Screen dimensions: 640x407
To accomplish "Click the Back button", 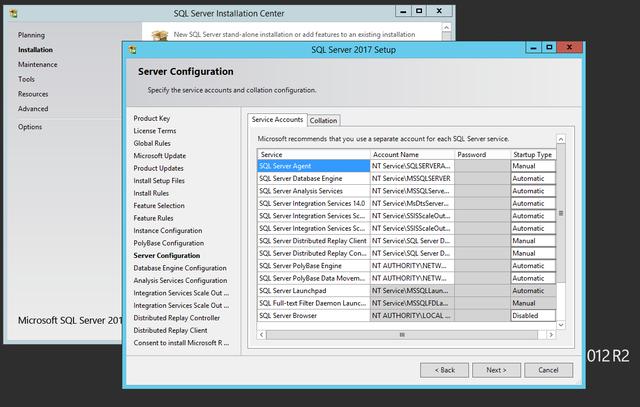I will tap(444, 370).
